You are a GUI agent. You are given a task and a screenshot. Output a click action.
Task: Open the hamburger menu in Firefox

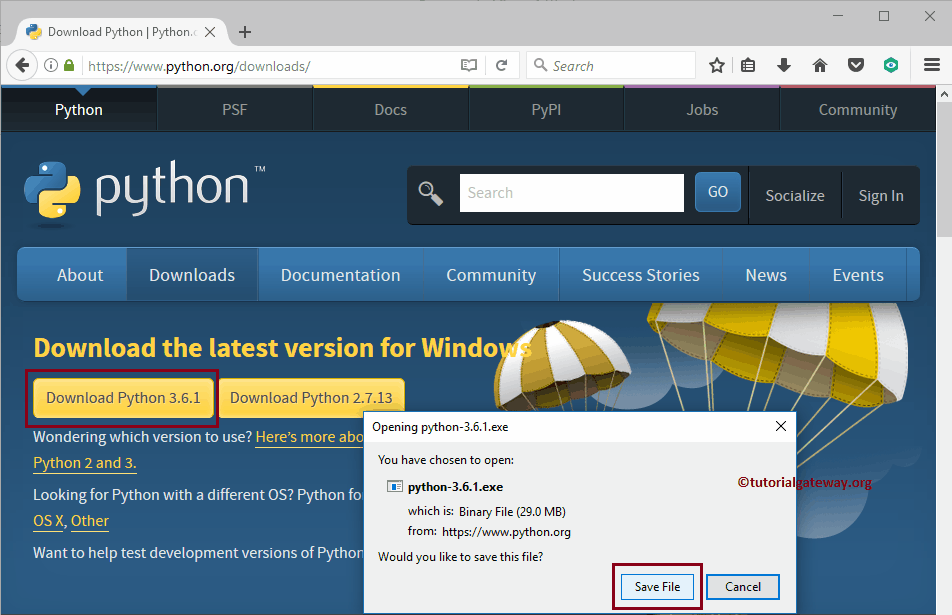pos(932,66)
